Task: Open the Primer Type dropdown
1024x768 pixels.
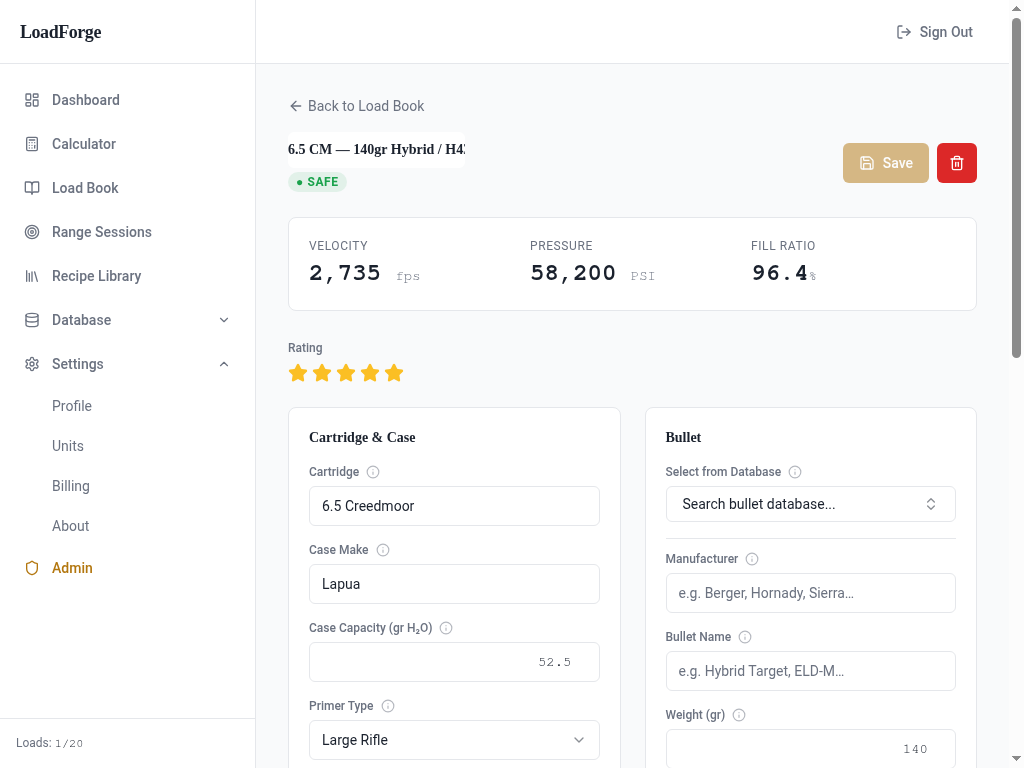Action: pos(454,740)
